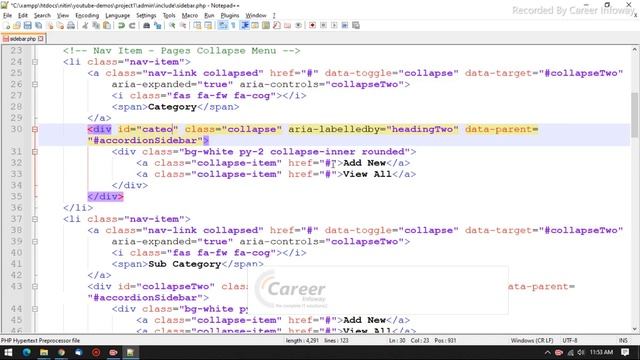Click the Zoom Out toolbar icon
Image resolution: width=640 pixels, height=360 pixels.
[183, 25]
